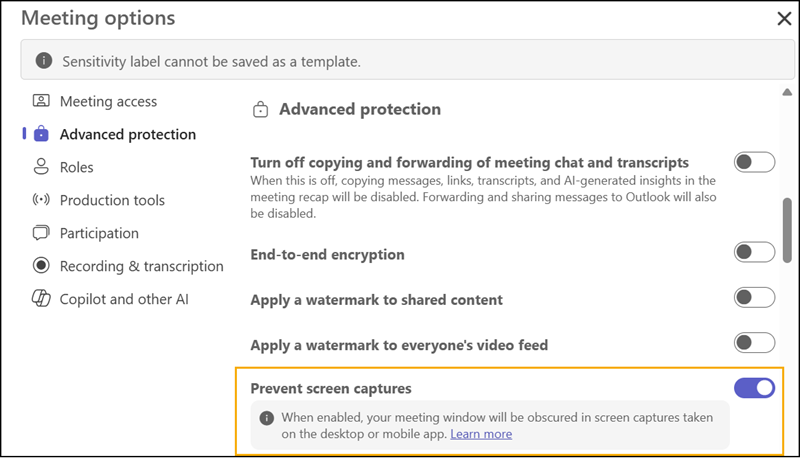The height and width of the screenshot is (458, 800).
Task: Select the Participation settings section
Action: 99,233
